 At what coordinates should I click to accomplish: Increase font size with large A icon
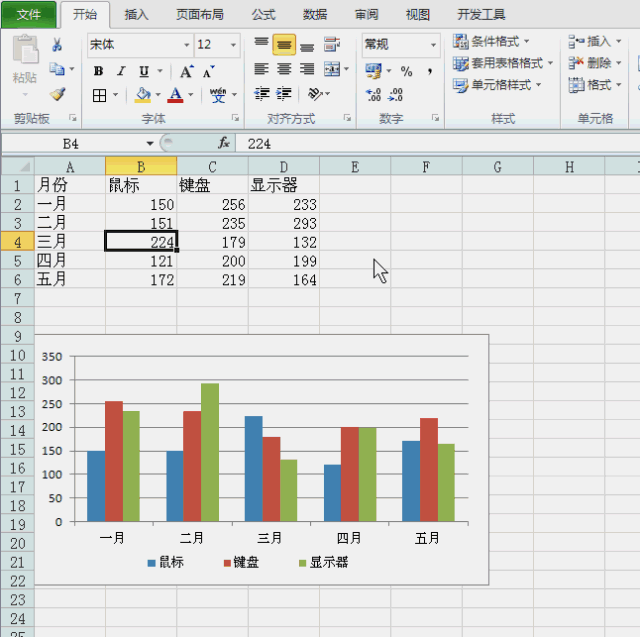point(187,71)
